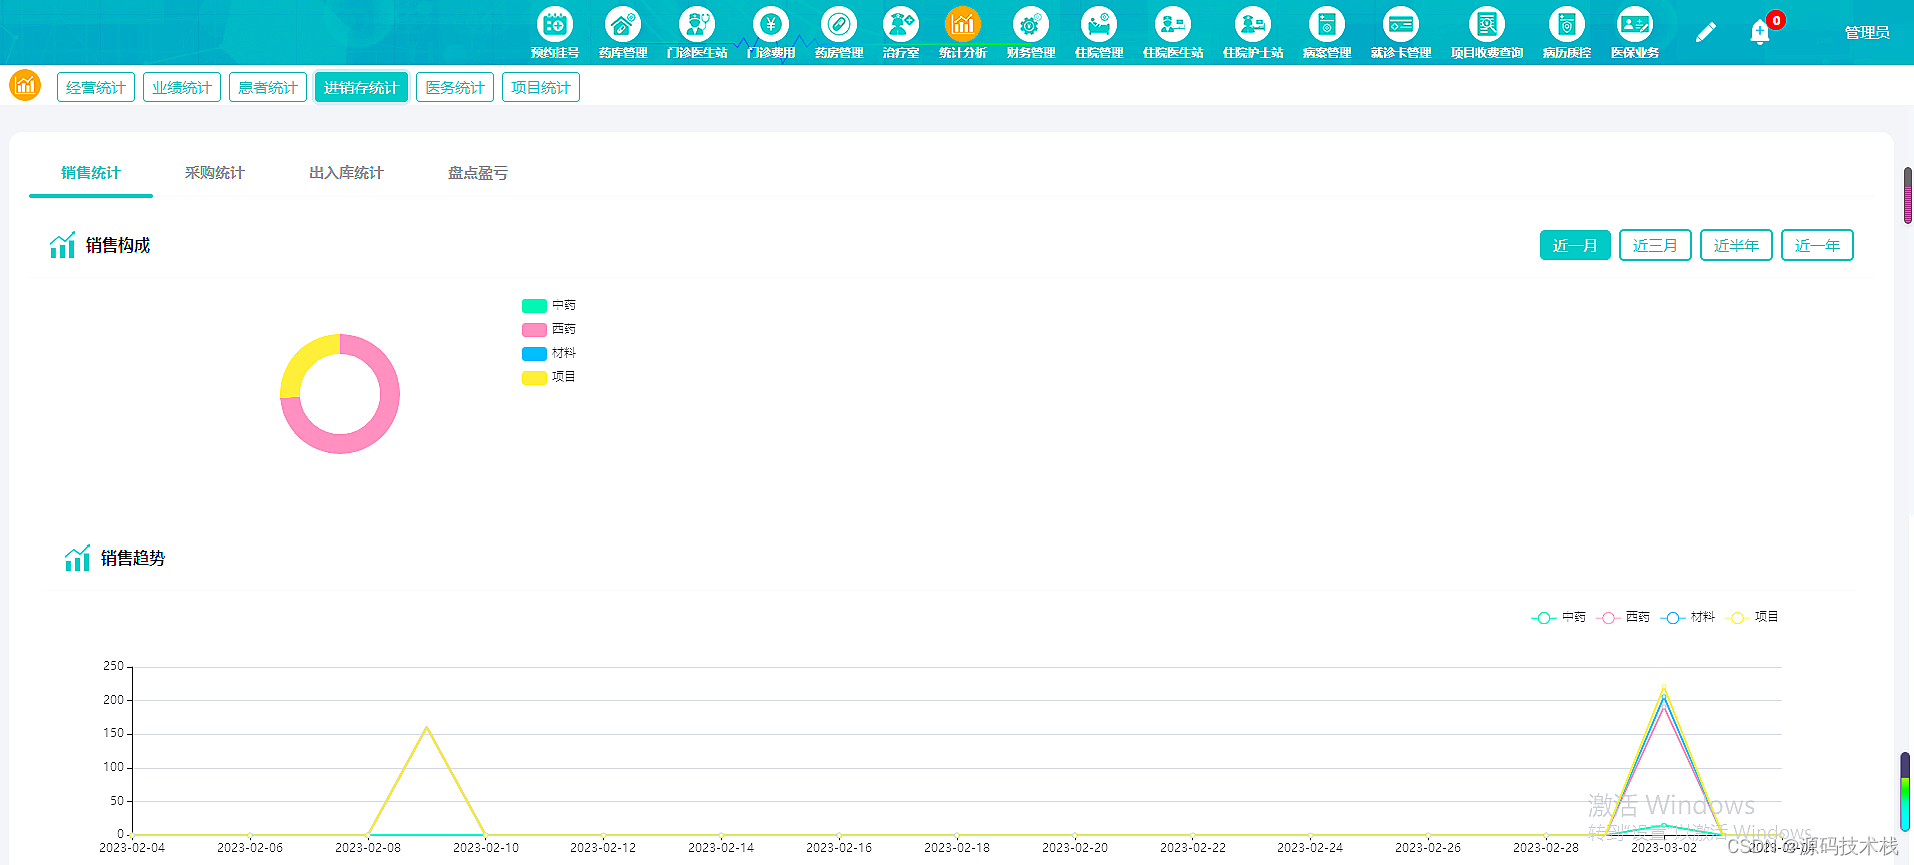Image resolution: width=1914 pixels, height=865 pixels.
Task: Toggle 材料 series in trend legend
Action: coord(1688,617)
